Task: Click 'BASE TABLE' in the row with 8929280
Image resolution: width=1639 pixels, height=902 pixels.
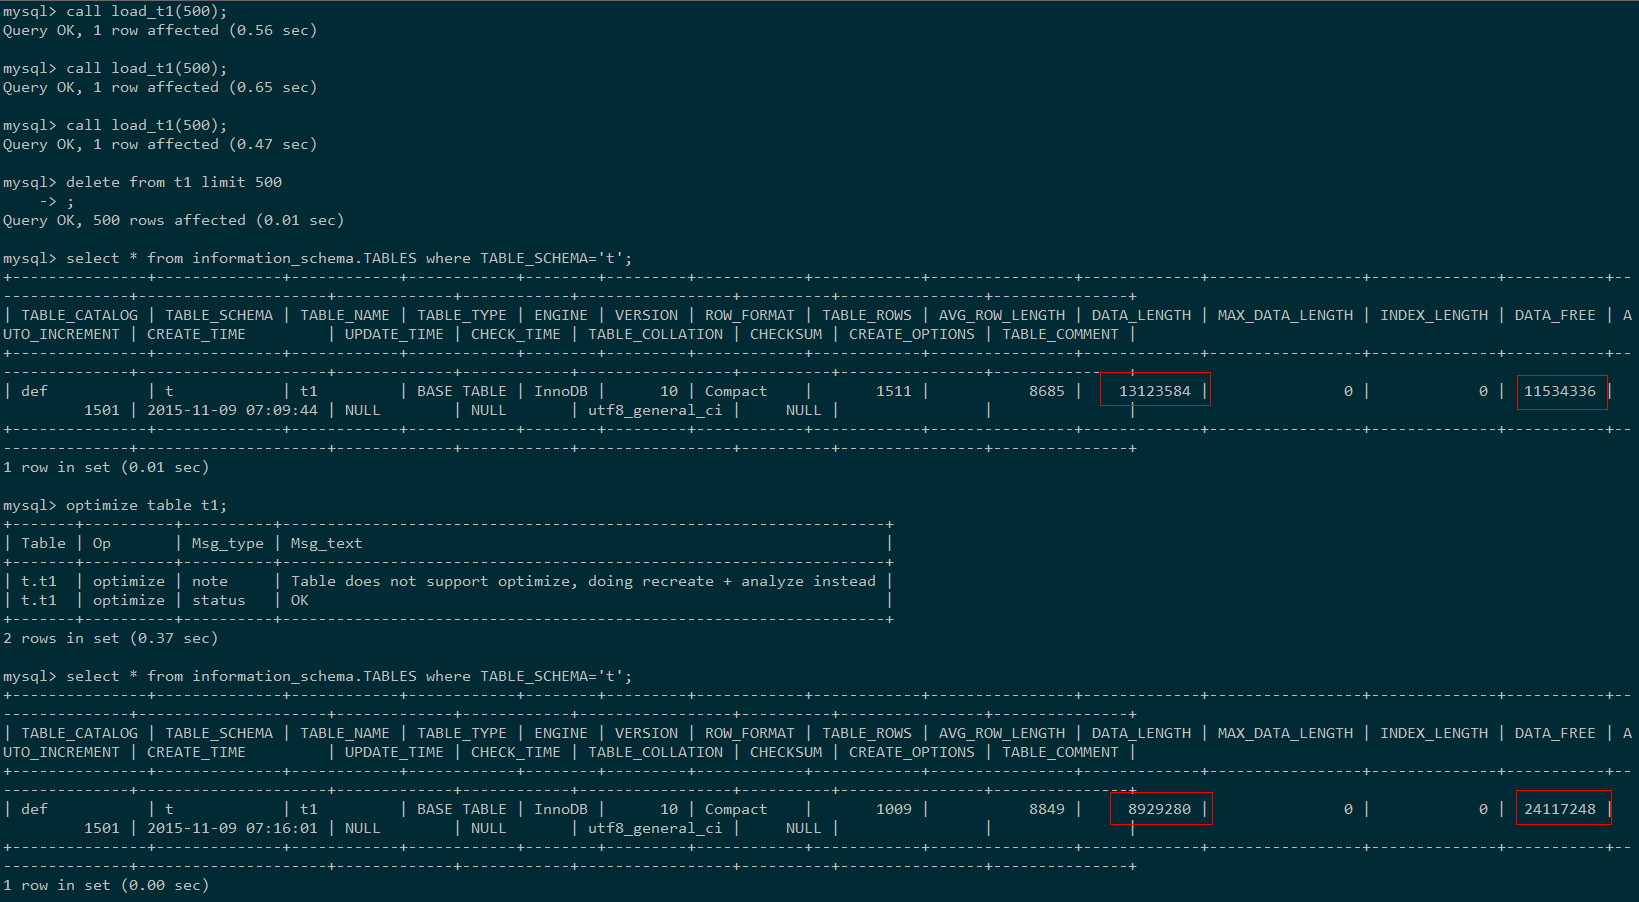Action: click(462, 809)
